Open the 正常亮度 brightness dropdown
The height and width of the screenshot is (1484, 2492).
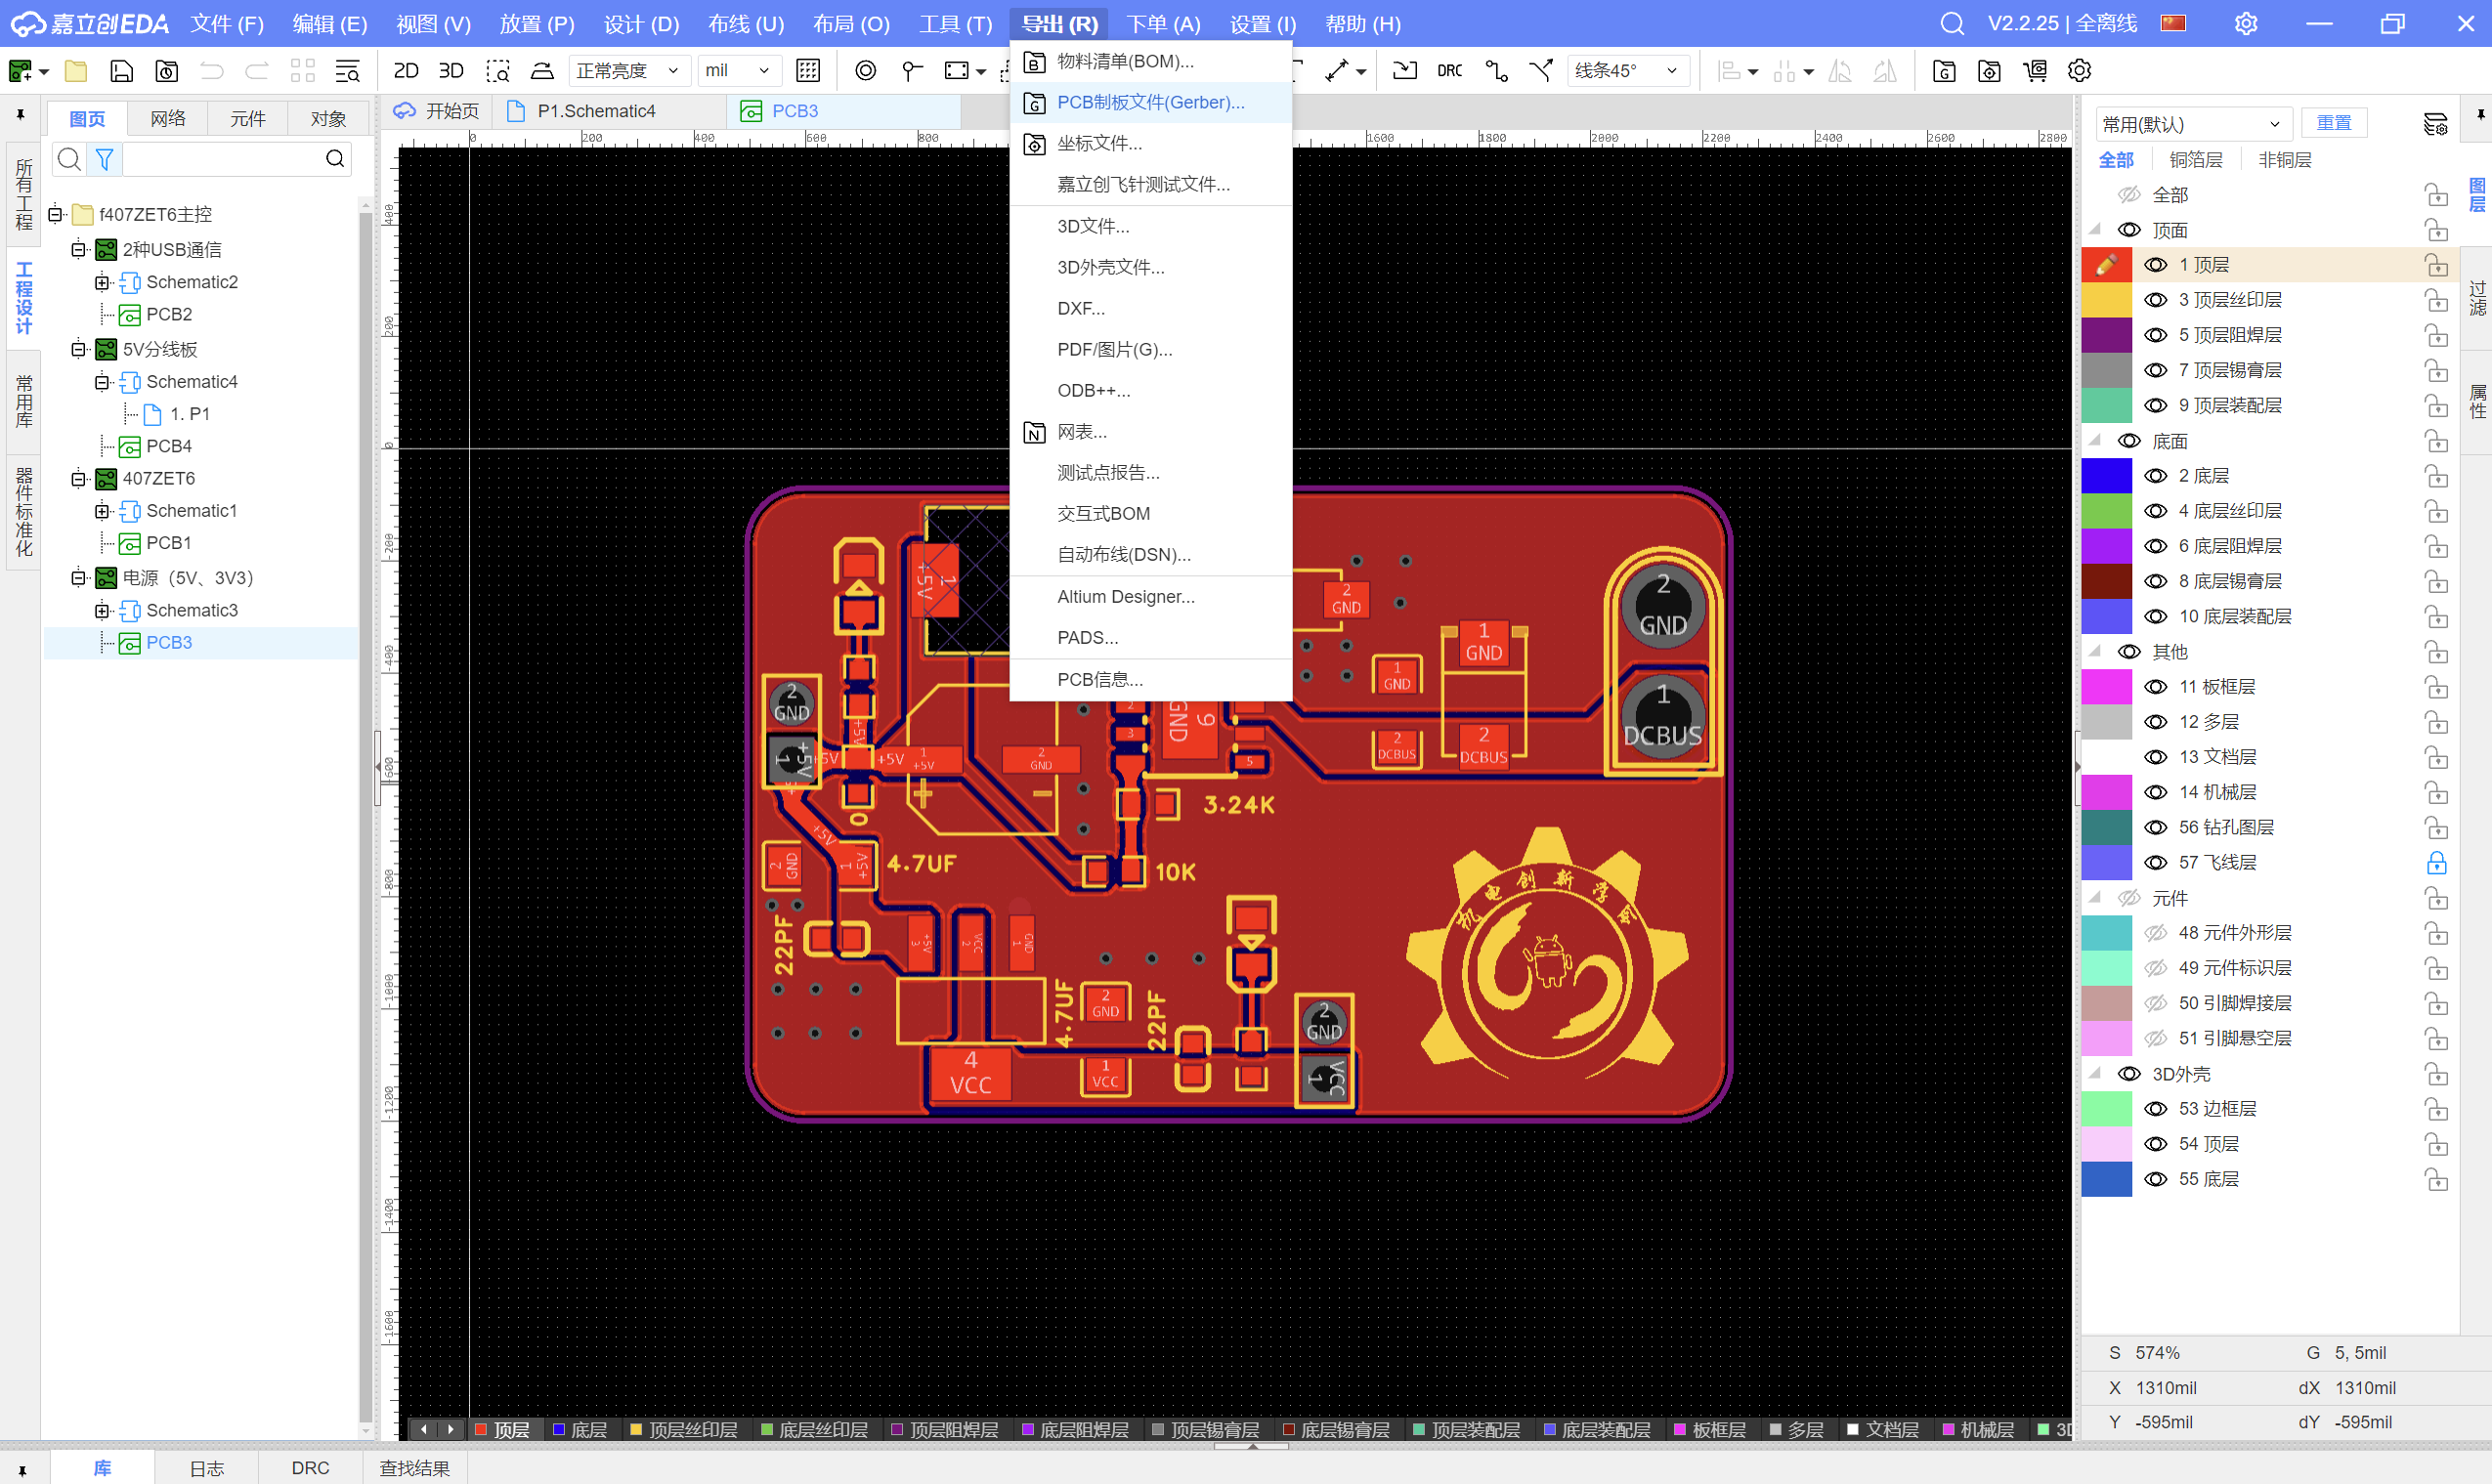(x=628, y=71)
